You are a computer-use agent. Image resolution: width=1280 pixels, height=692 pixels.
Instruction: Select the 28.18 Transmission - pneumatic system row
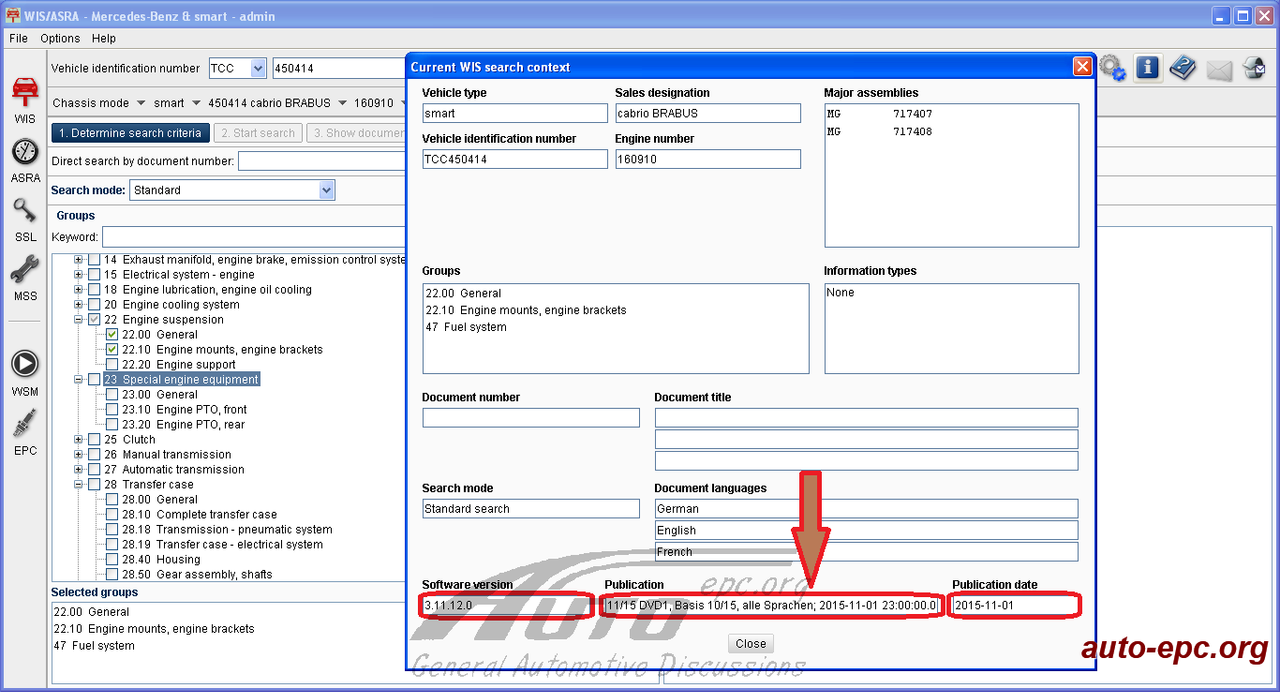(227, 530)
